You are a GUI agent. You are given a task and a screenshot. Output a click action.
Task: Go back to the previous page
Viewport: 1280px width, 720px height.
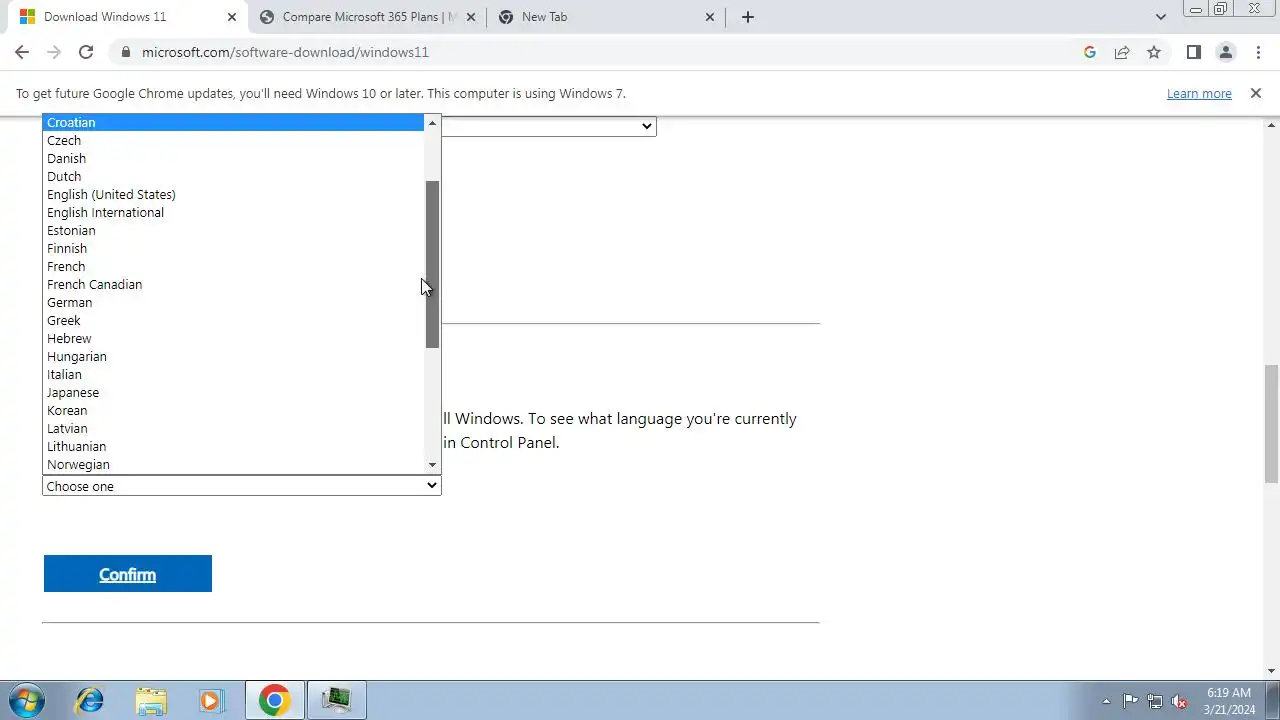click(x=22, y=52)
